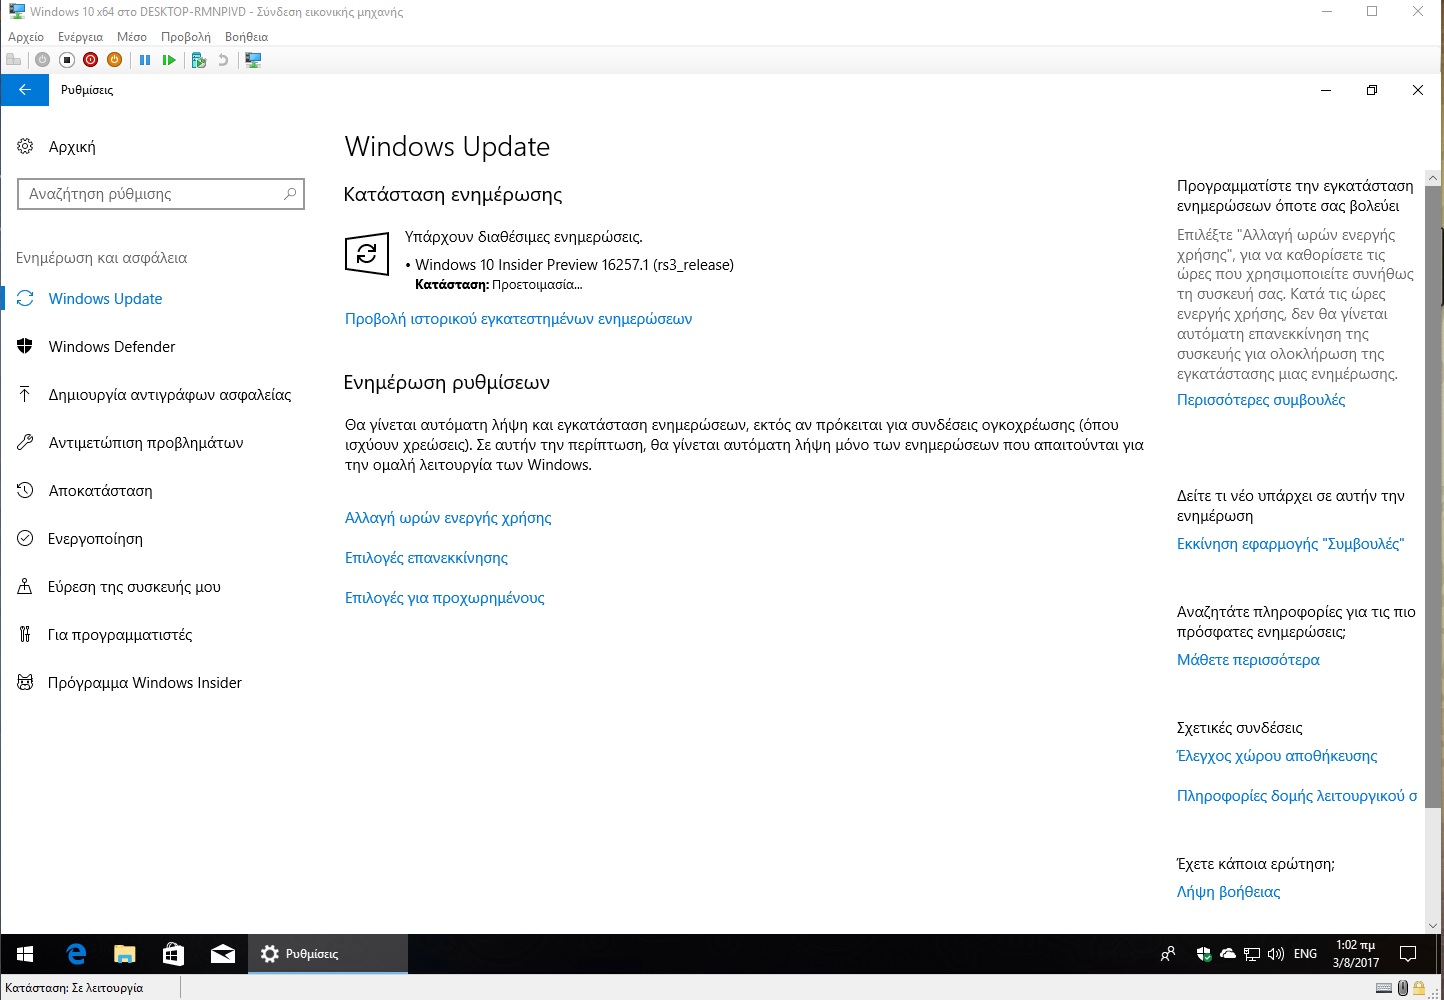Click the Hyper-V Pause button

(145, 60)
